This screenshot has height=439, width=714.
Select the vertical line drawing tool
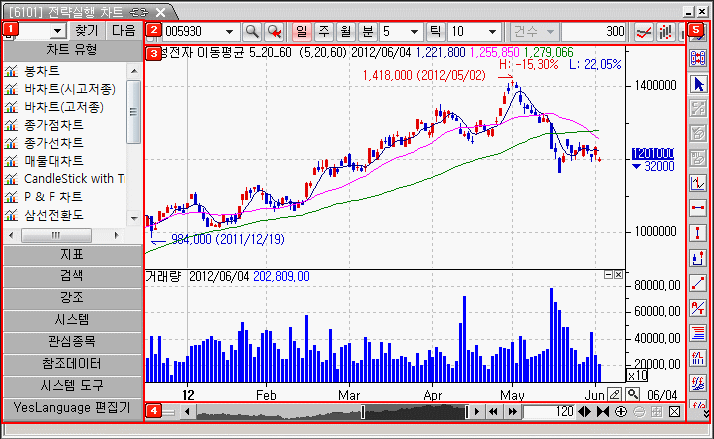[699, 232]
